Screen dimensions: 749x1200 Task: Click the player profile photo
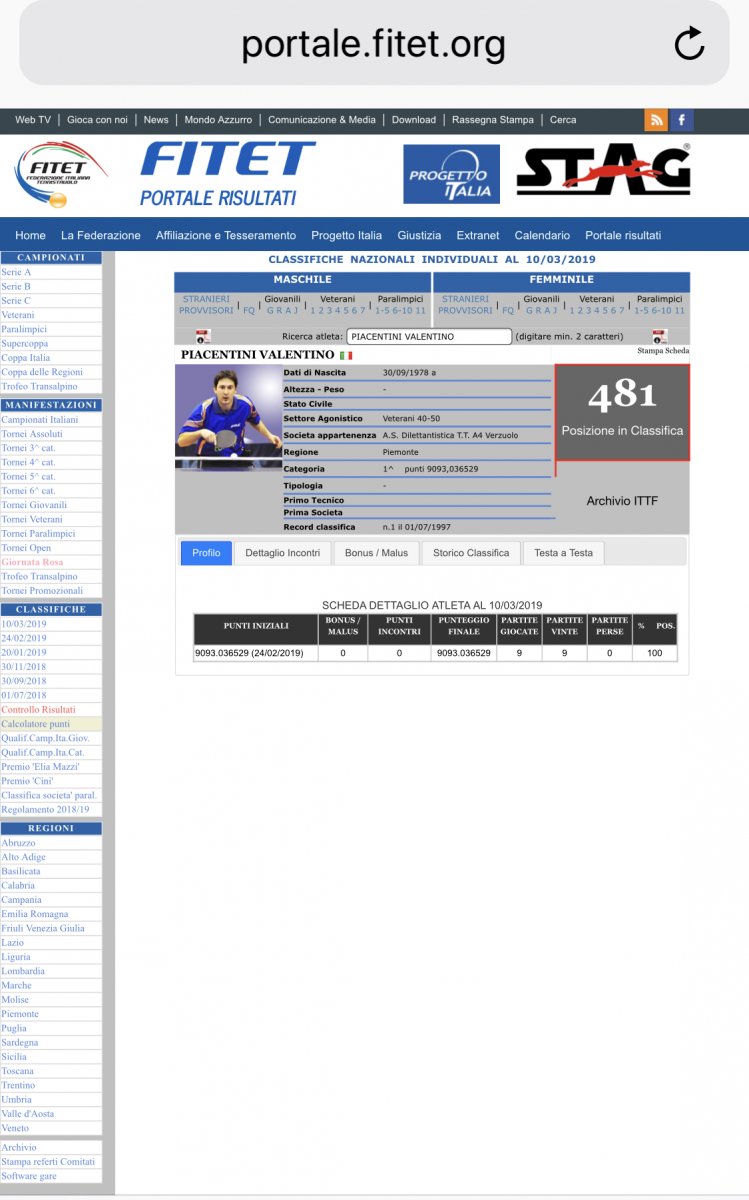[228, 415]
